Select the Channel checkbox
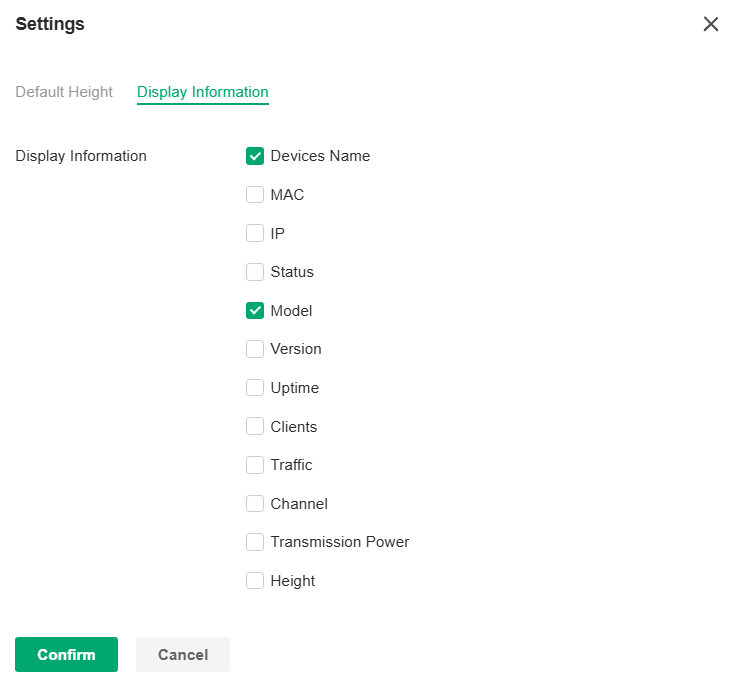This screenshot has width=732, height=680. click(255, 504)
